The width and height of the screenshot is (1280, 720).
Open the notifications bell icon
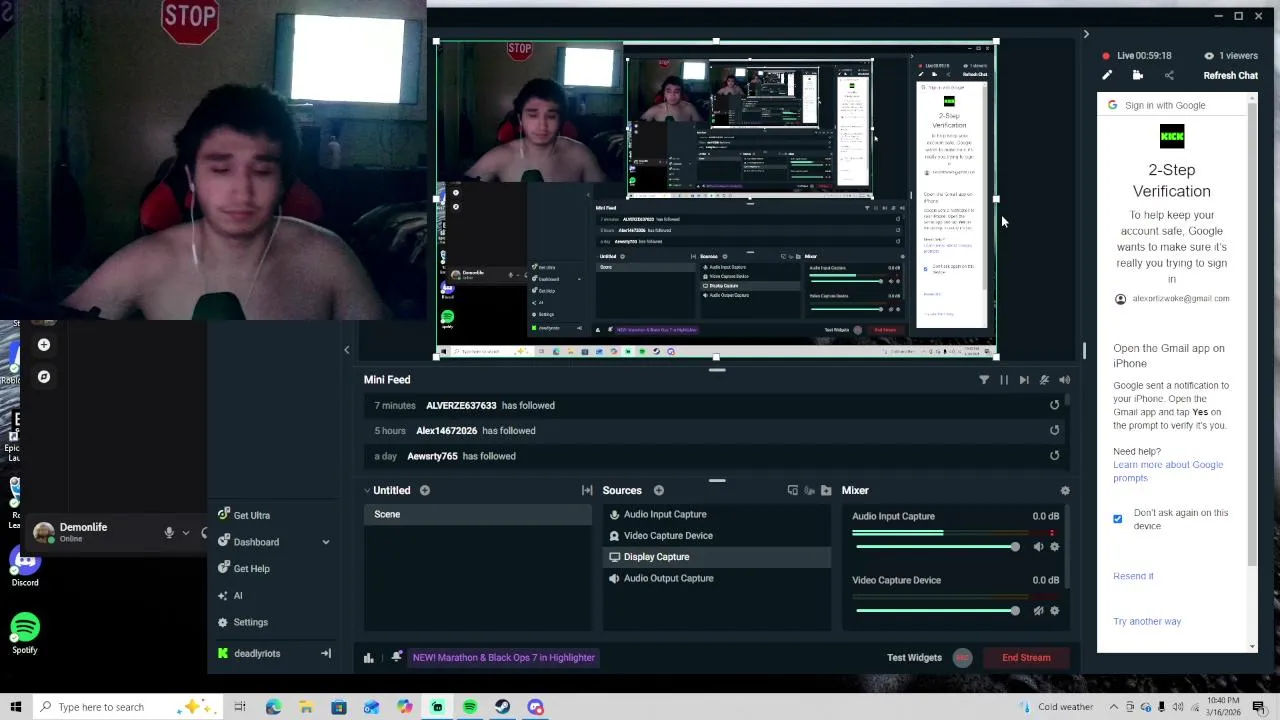pyautogui.click(x=397, y=657)
